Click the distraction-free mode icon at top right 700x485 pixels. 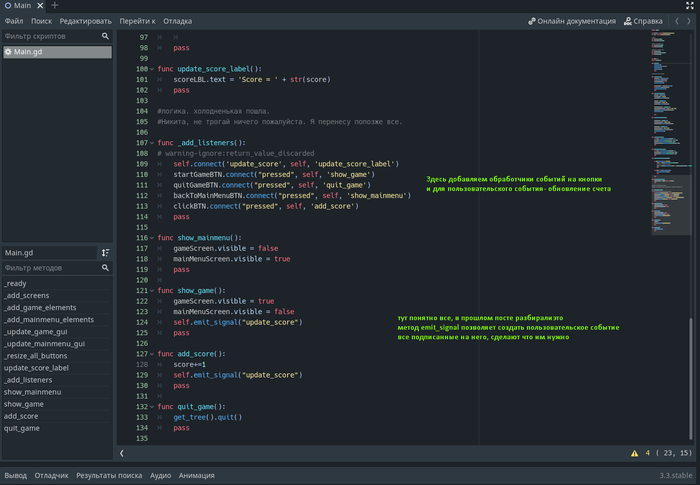(x=691, y=6)
